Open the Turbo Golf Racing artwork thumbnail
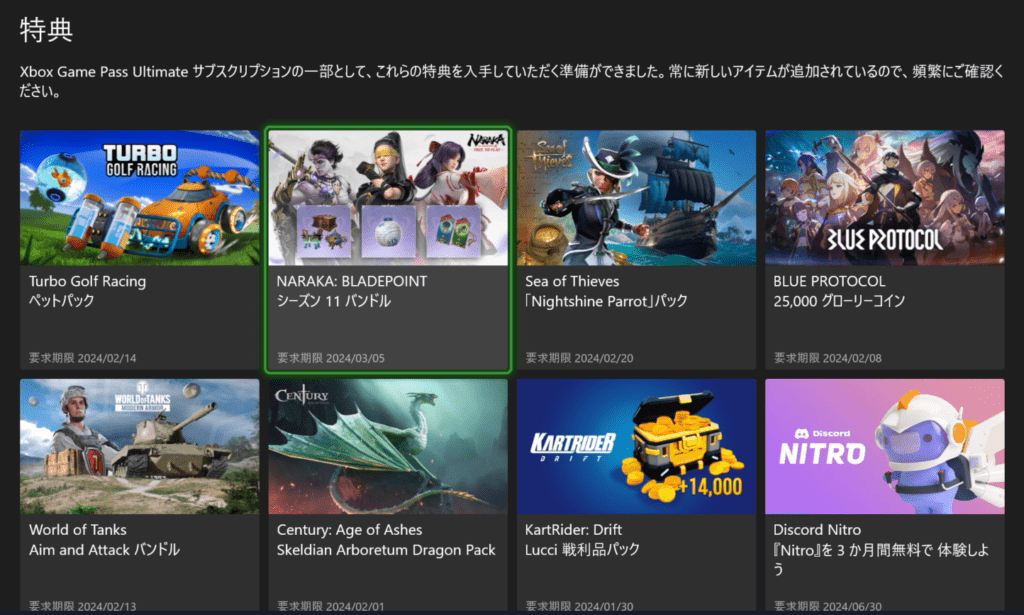This screenshot has height=615, width=1024. tap(139, 197)
